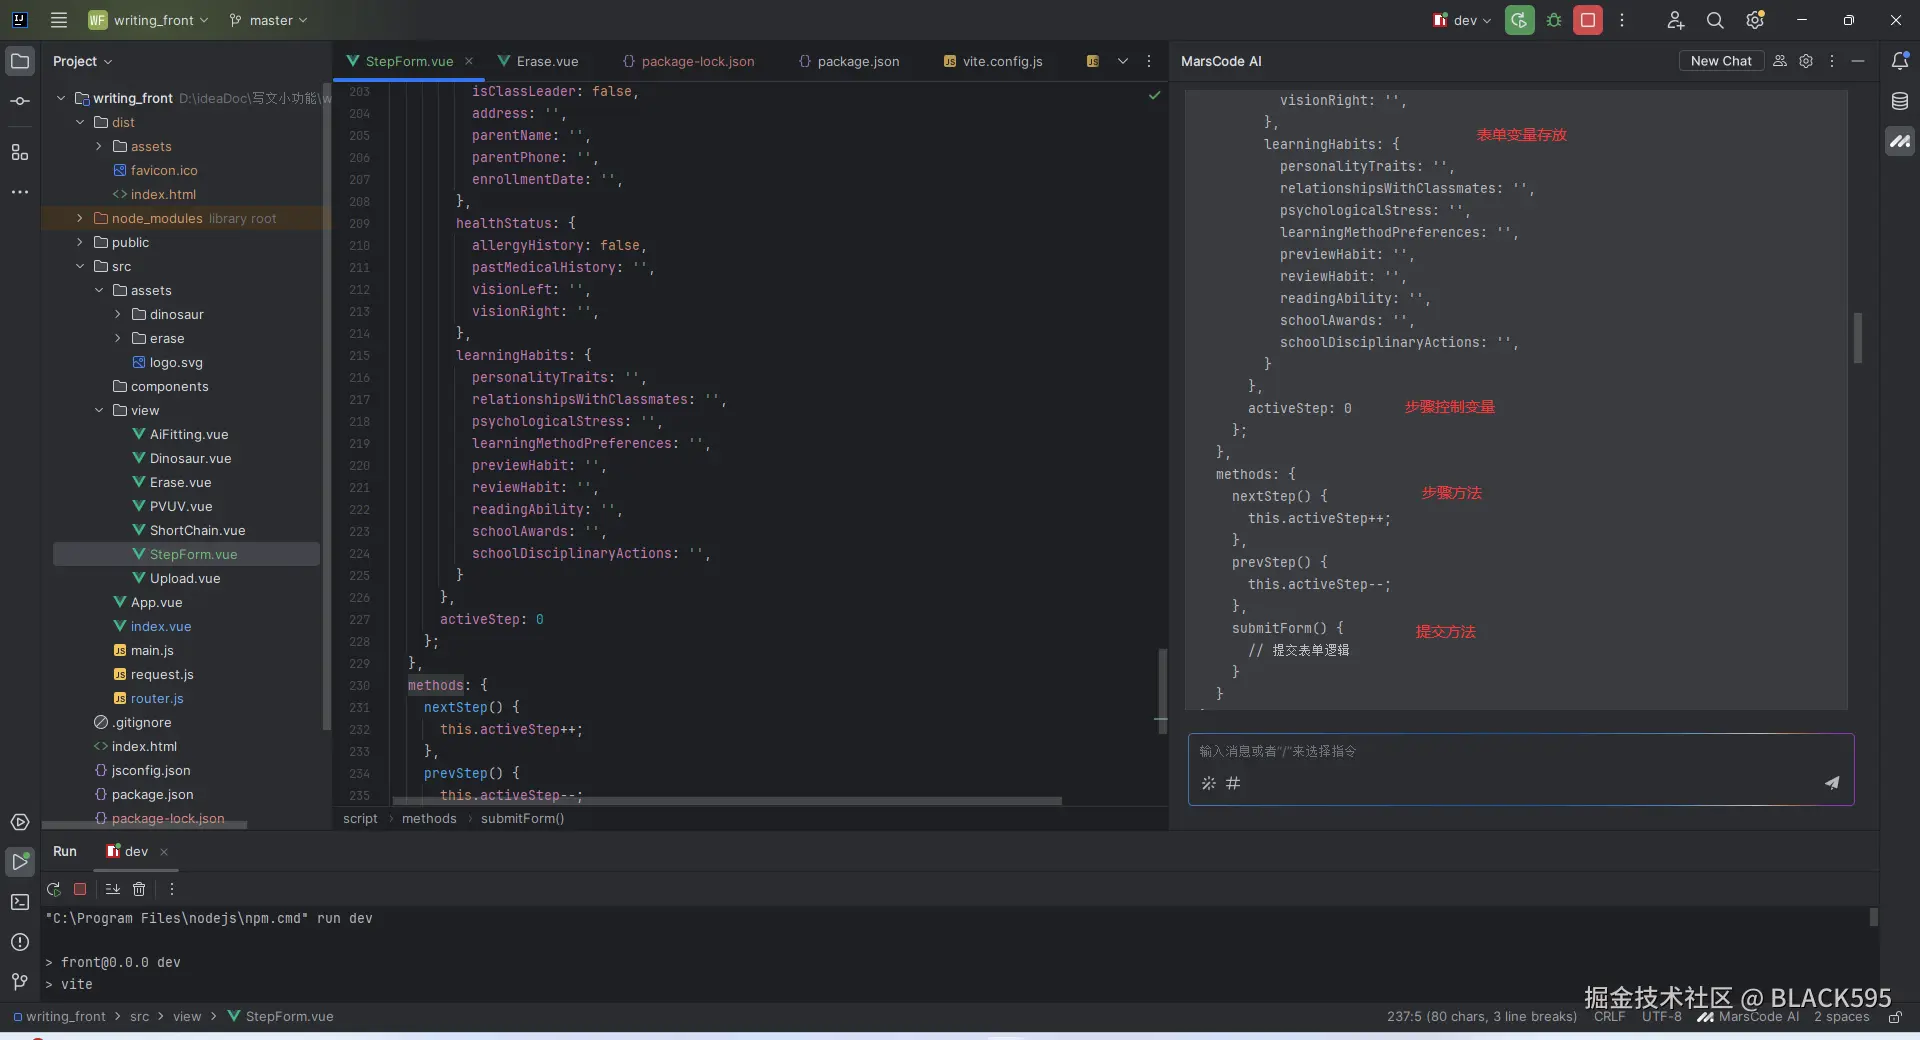This screenshot has height=1040, width=1920.
Task: Open more options in MarsCode panel header
Action: click(x=1832, y=61)
